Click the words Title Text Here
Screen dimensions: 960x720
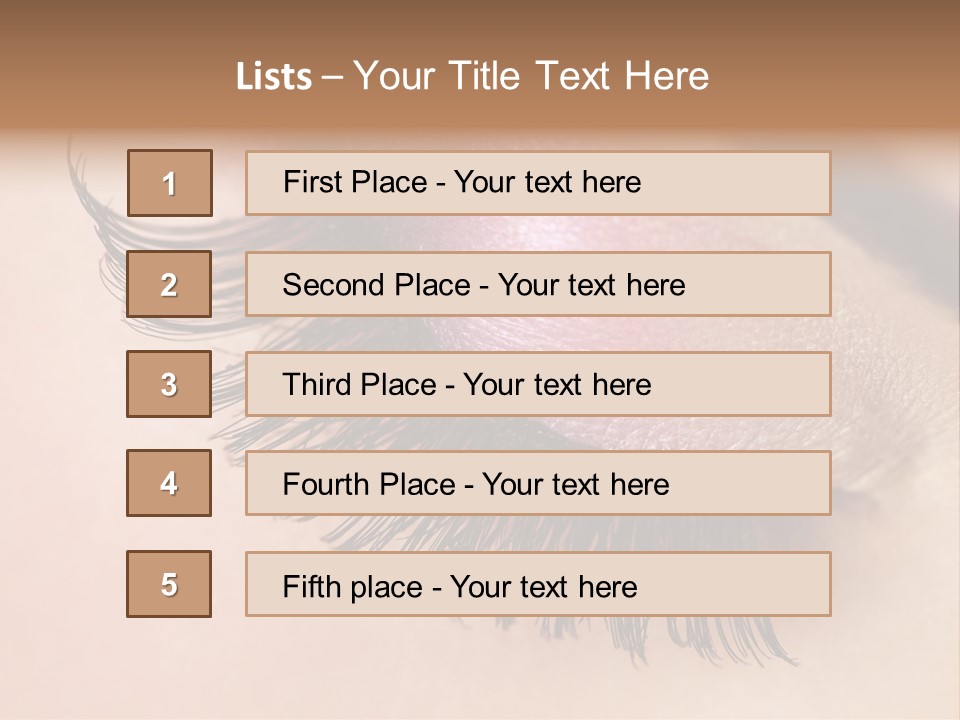pyautogui.click(x=579, y=76)
